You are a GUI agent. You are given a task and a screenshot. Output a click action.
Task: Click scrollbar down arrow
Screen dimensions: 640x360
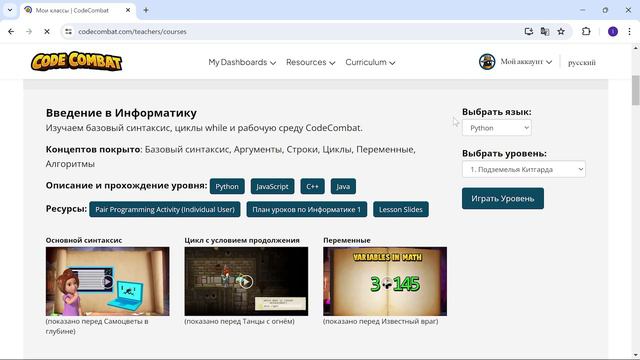coord(636,355)
